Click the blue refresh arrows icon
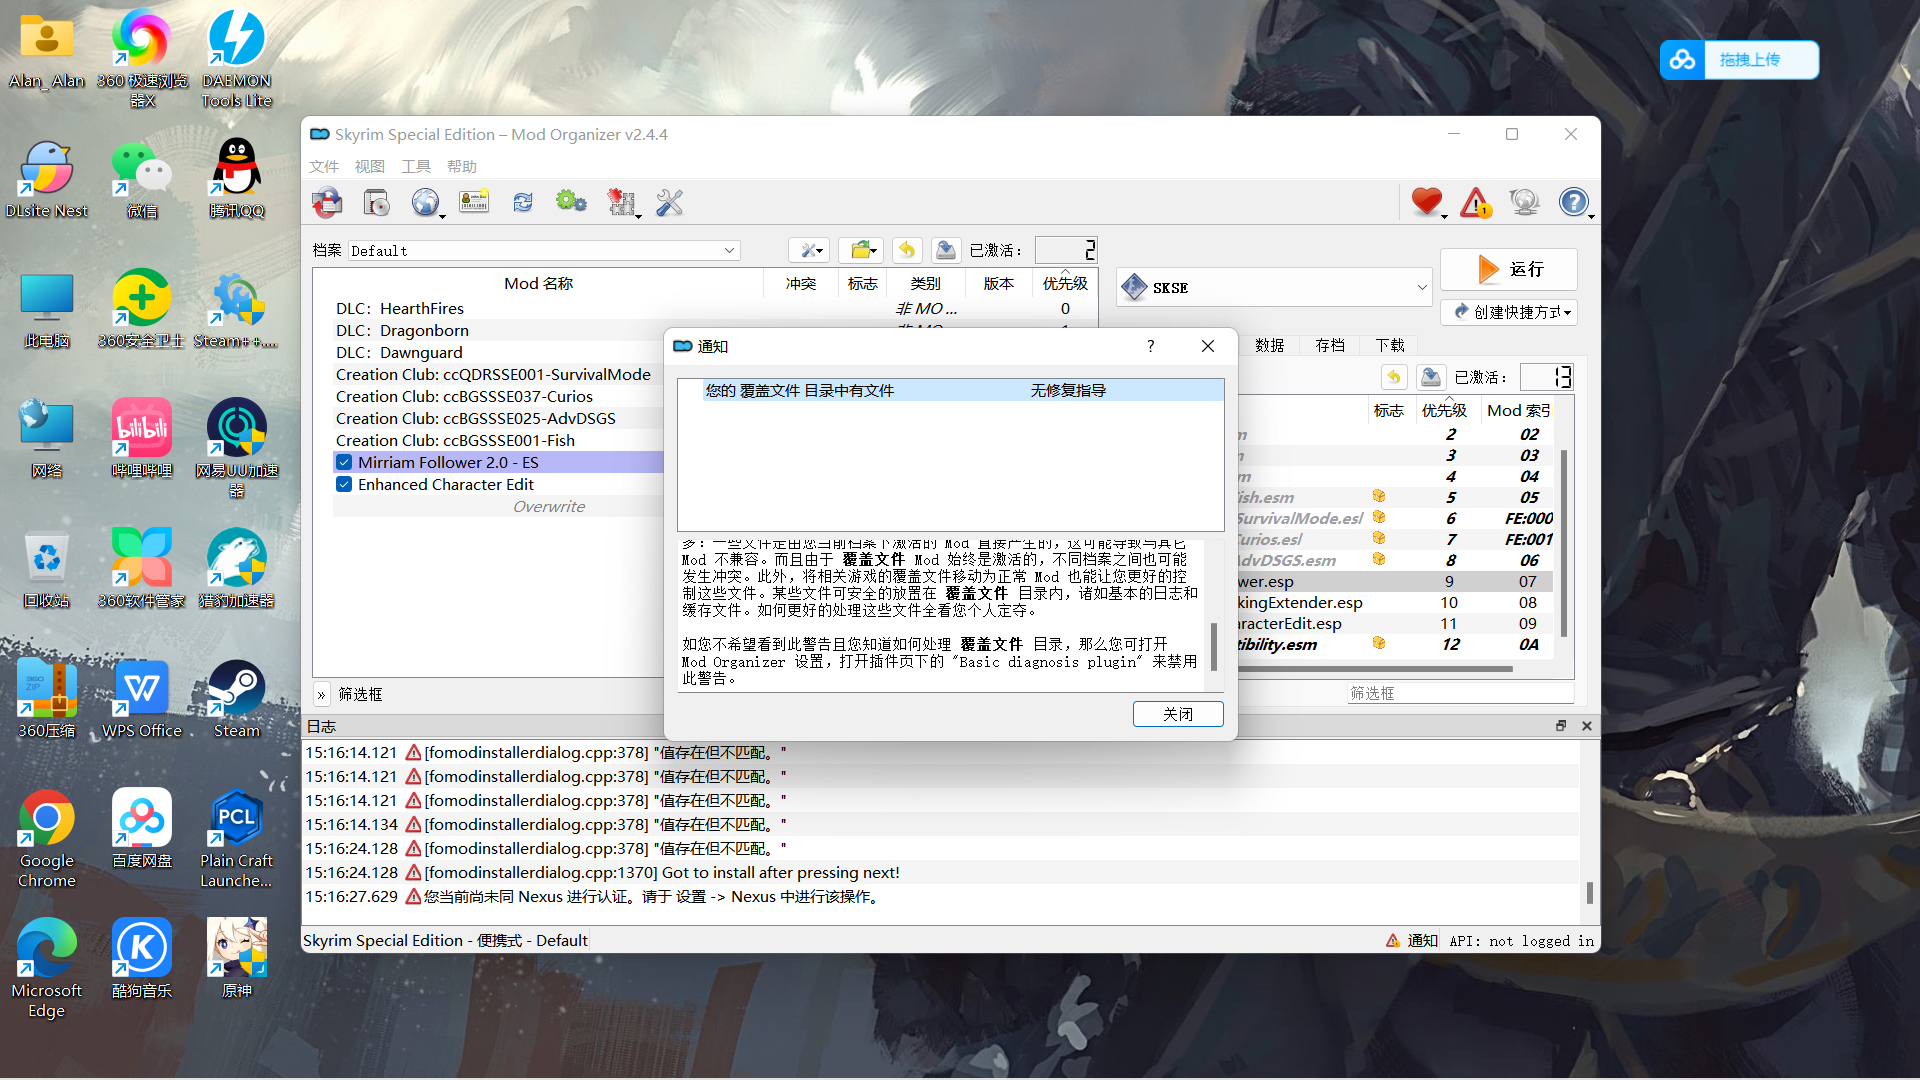Image resolution: width=1920 pixels, height=1080 pixels. (523, 203)
